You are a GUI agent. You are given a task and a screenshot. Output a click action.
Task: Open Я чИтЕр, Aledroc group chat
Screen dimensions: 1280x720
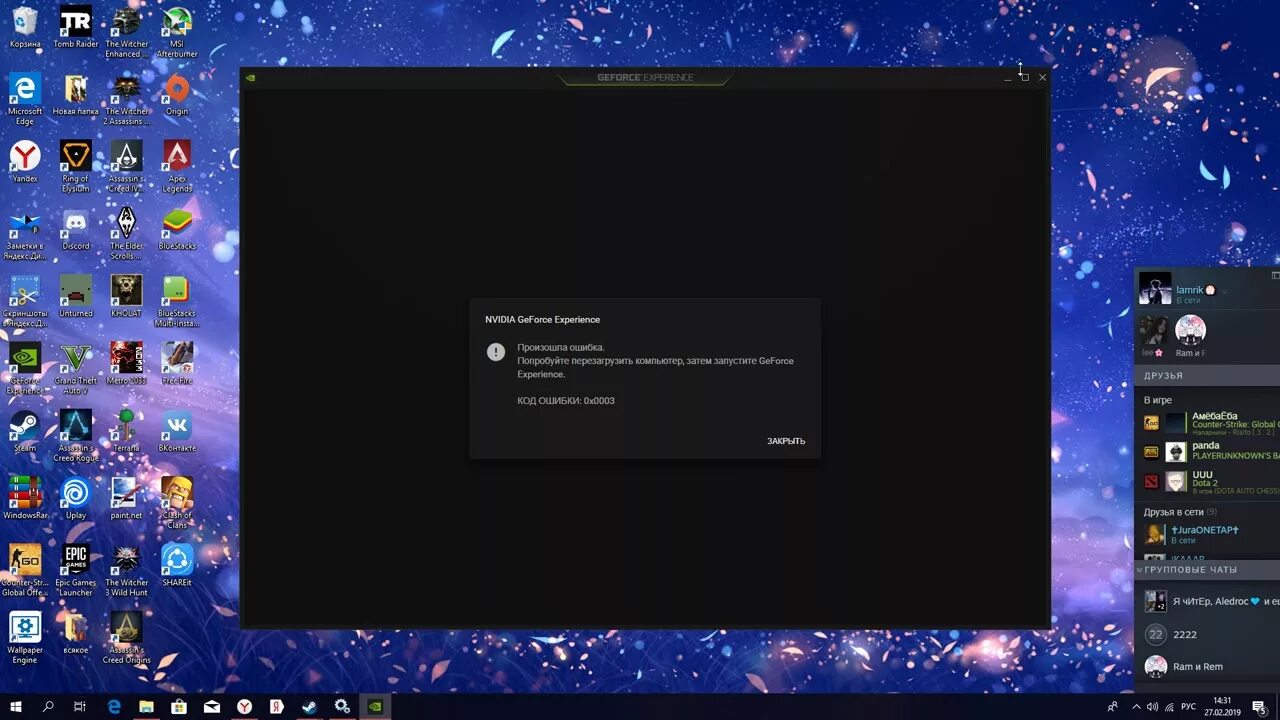tap(1211, 601)
